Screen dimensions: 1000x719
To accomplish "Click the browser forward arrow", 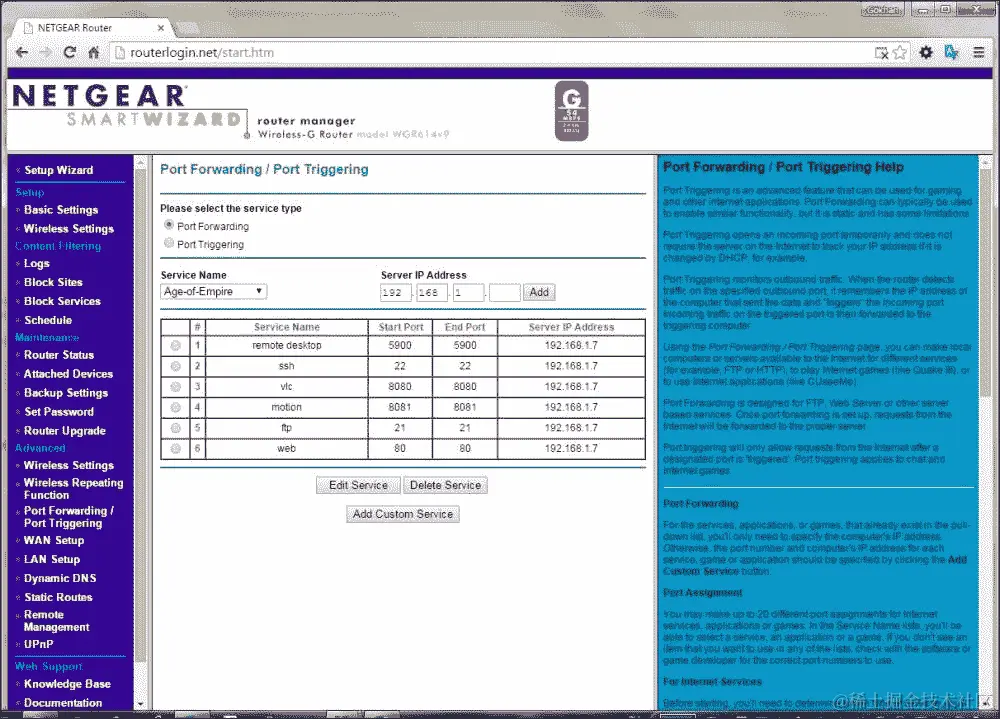I will 45,52.
